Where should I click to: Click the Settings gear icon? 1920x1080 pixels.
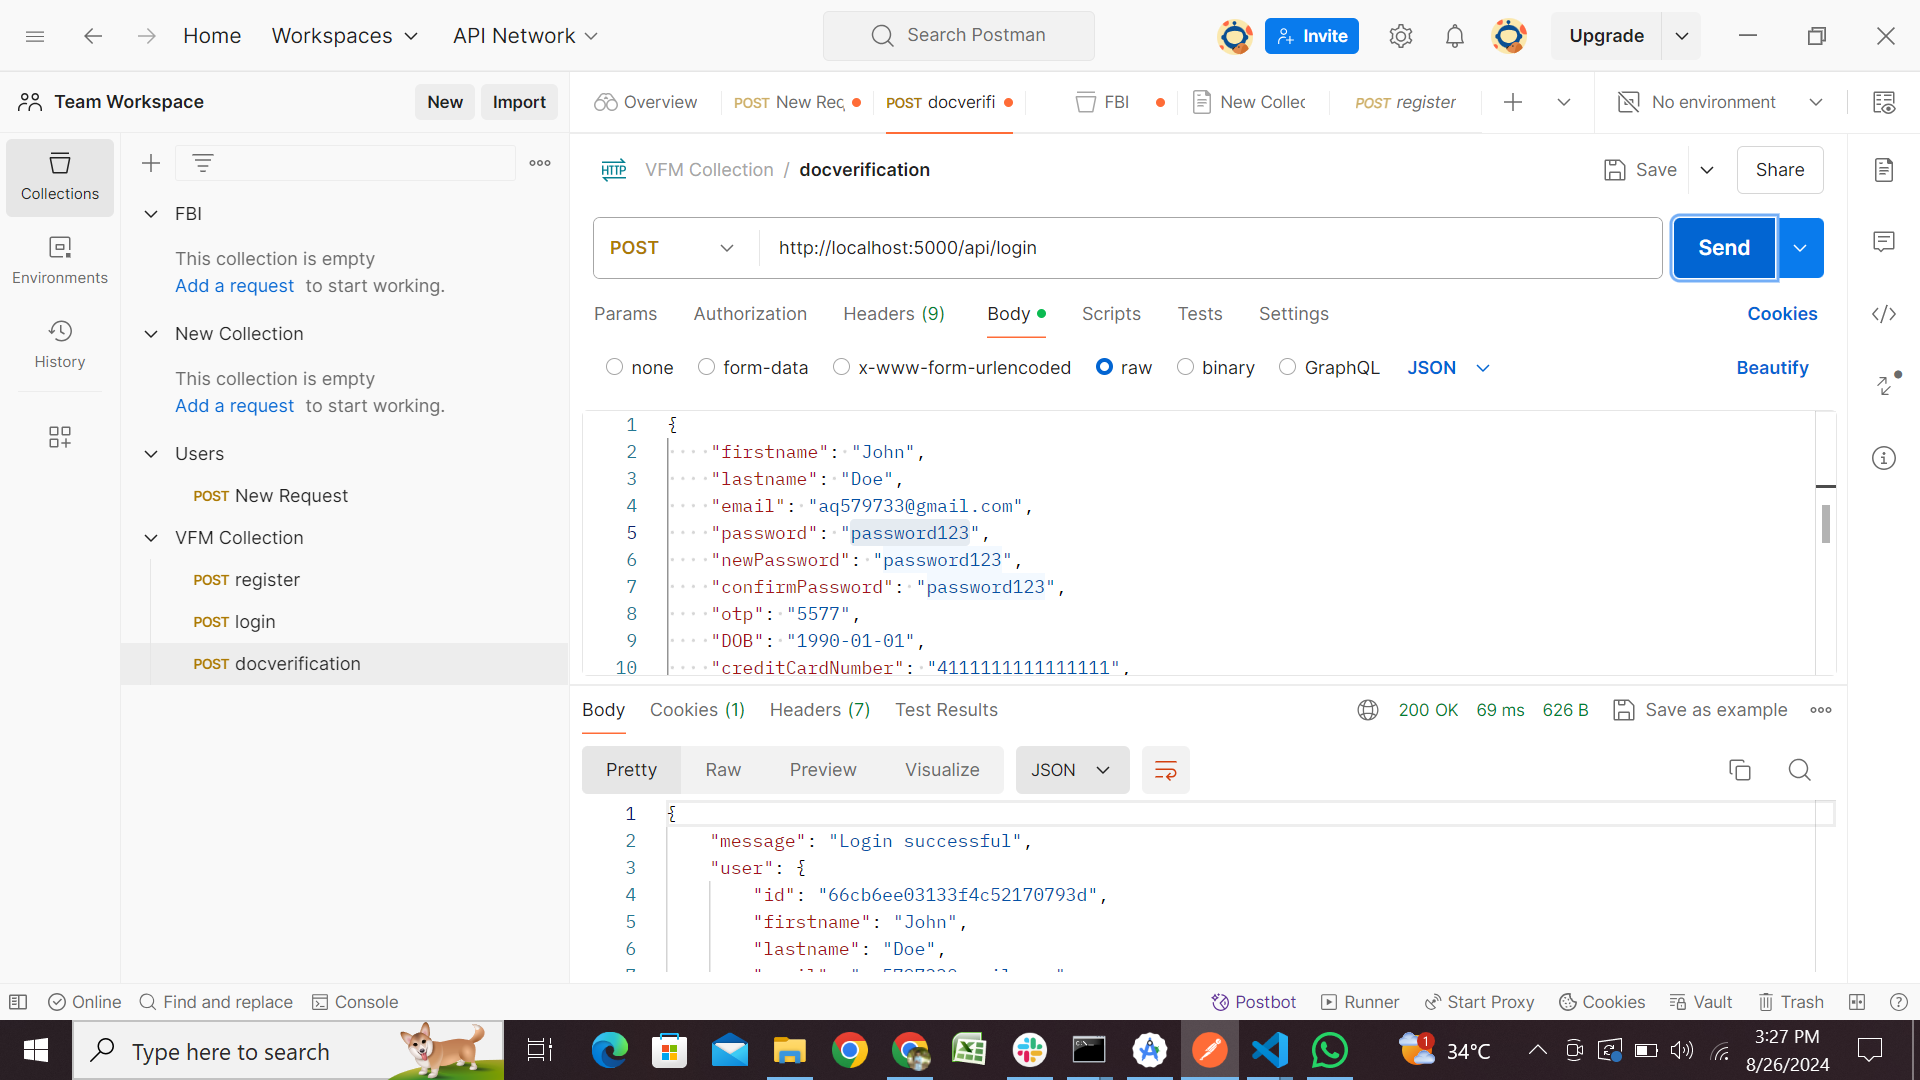[1400, 36]
